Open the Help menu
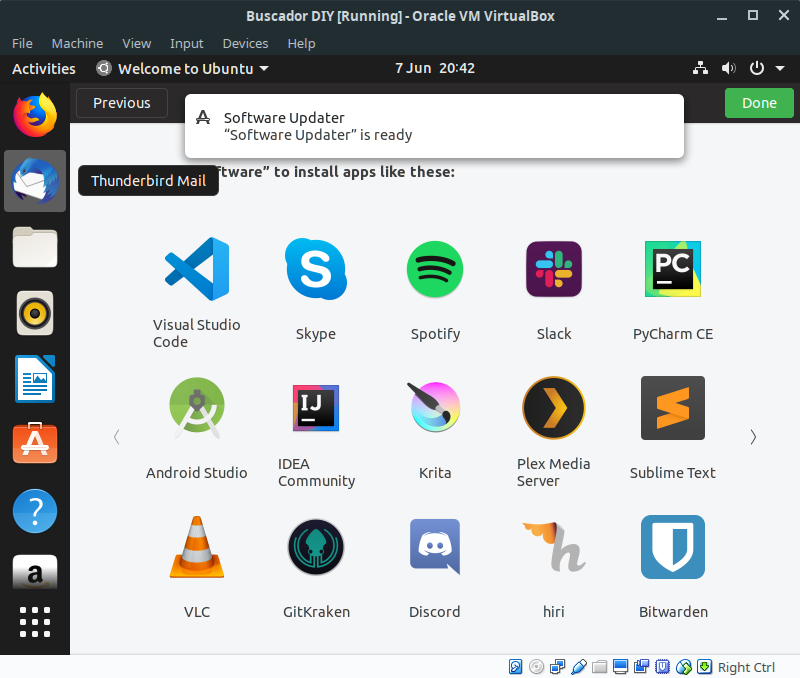This screenshot has width=800, height=678. pos(301,43)
